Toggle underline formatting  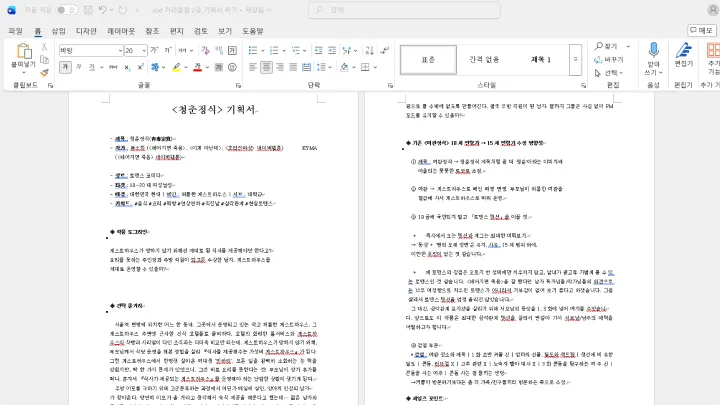[92, 68]
